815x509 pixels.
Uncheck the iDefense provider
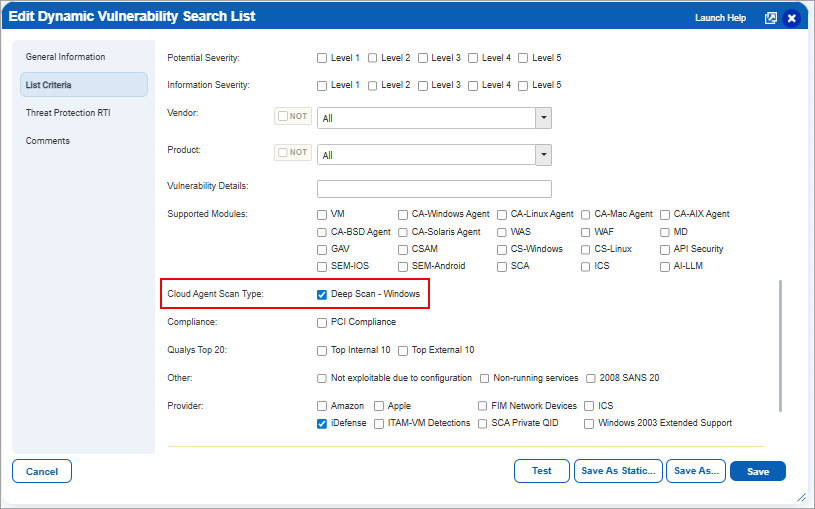(322, 424)
